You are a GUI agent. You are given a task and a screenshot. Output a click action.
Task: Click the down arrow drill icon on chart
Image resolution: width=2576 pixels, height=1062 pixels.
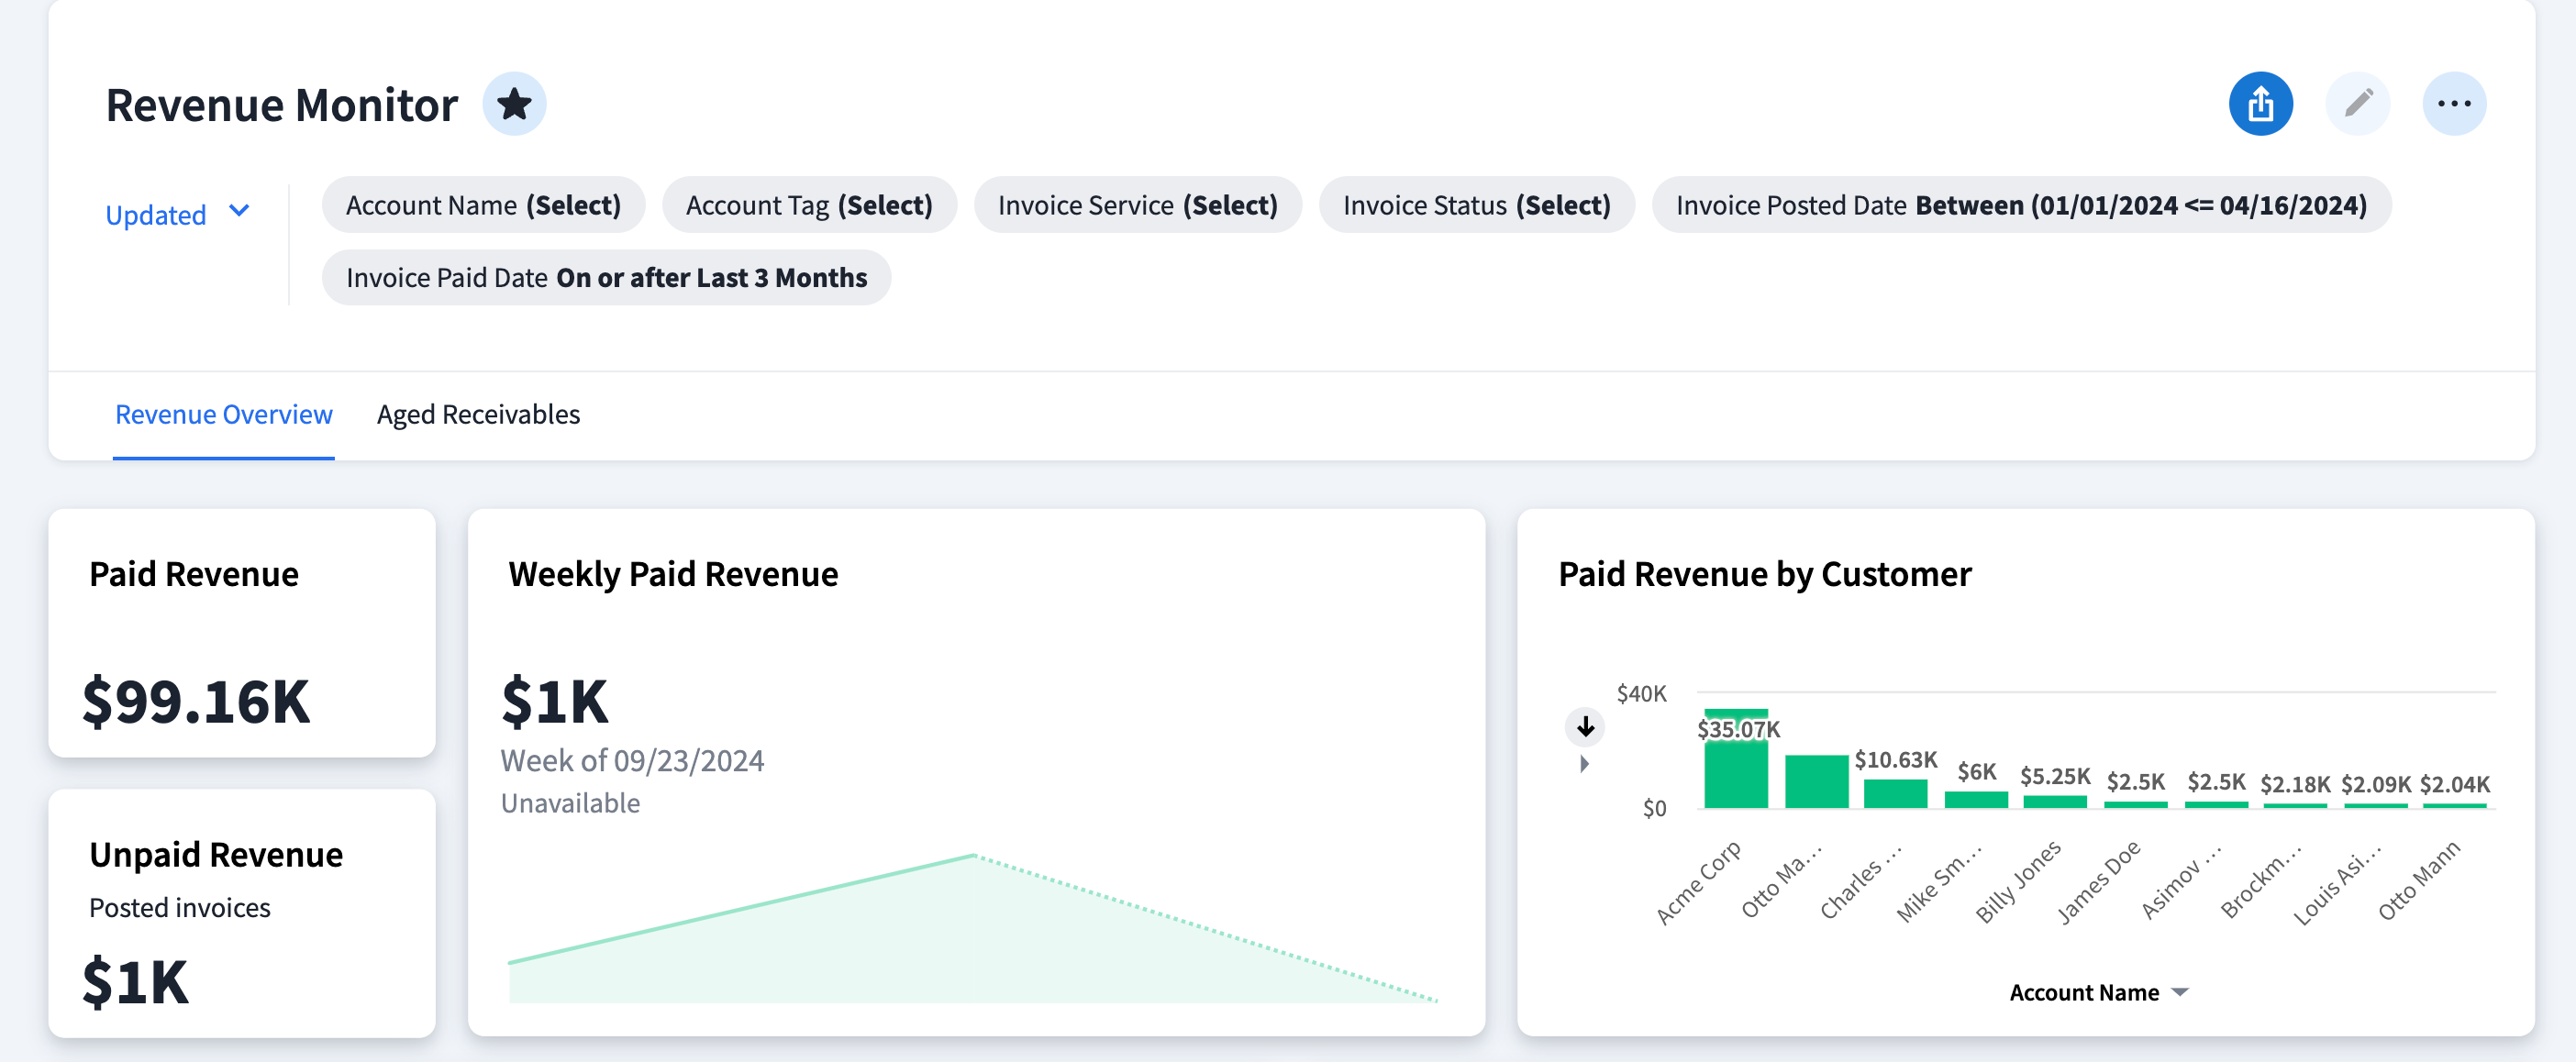tap(1585, 726)
